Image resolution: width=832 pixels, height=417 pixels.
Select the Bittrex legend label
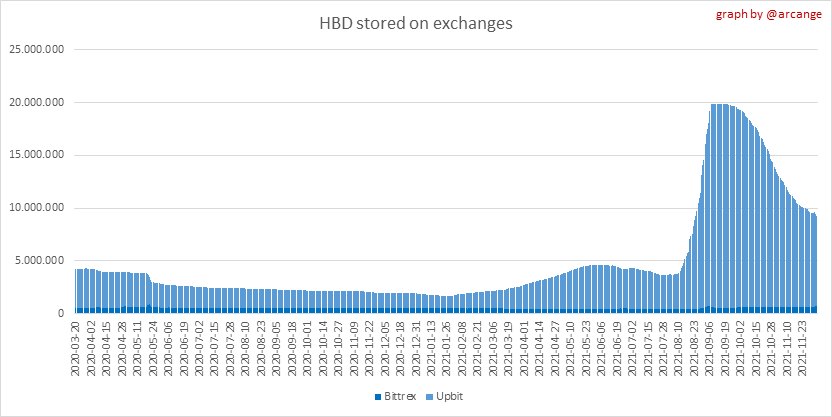[x=399, y=397]
